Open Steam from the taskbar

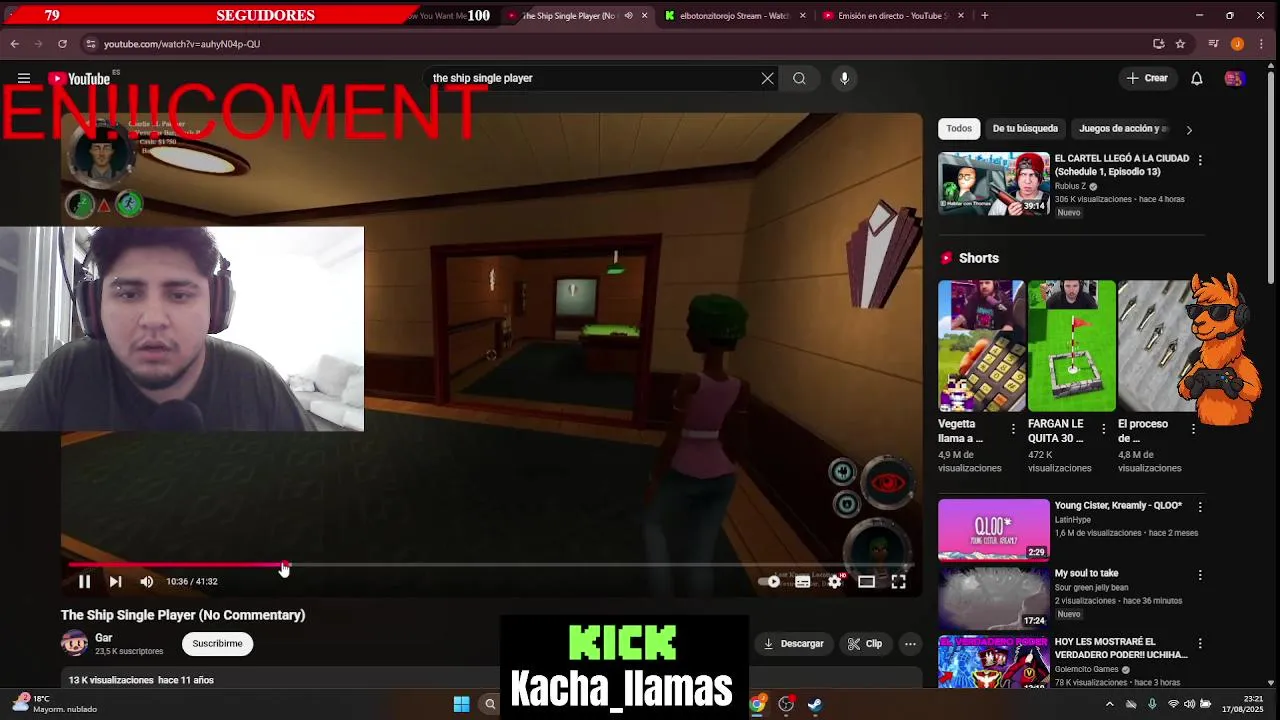(x=815, y=704)
